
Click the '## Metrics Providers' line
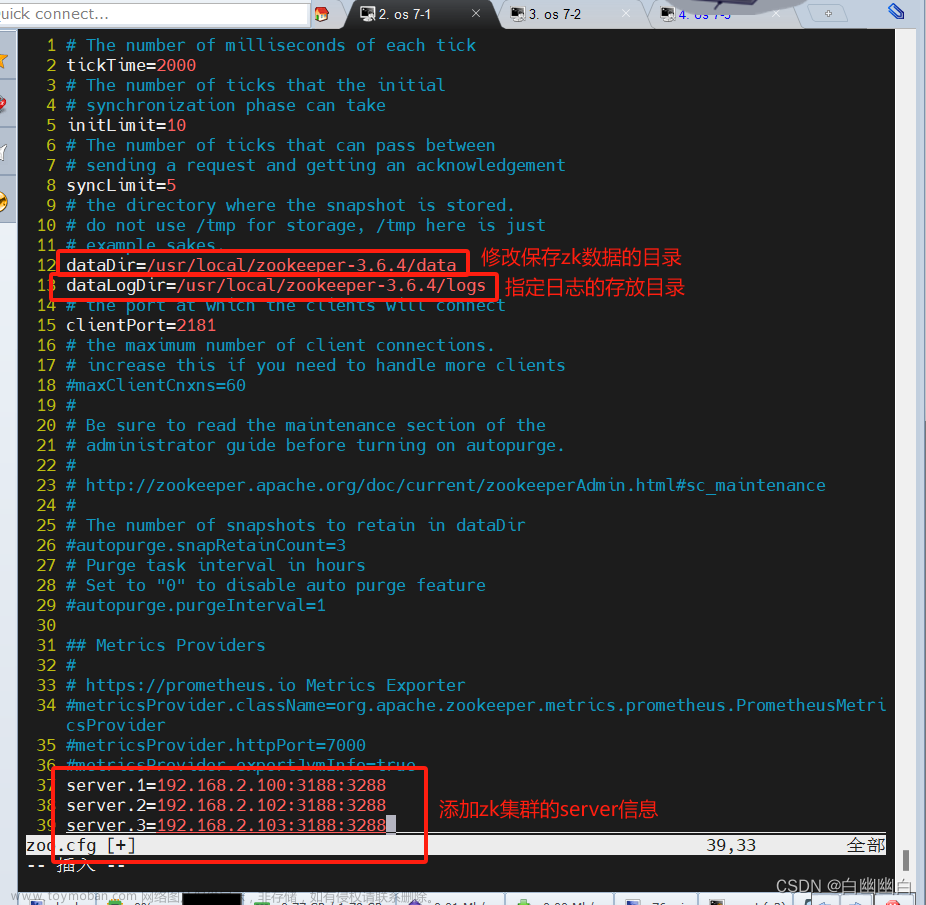166,645
